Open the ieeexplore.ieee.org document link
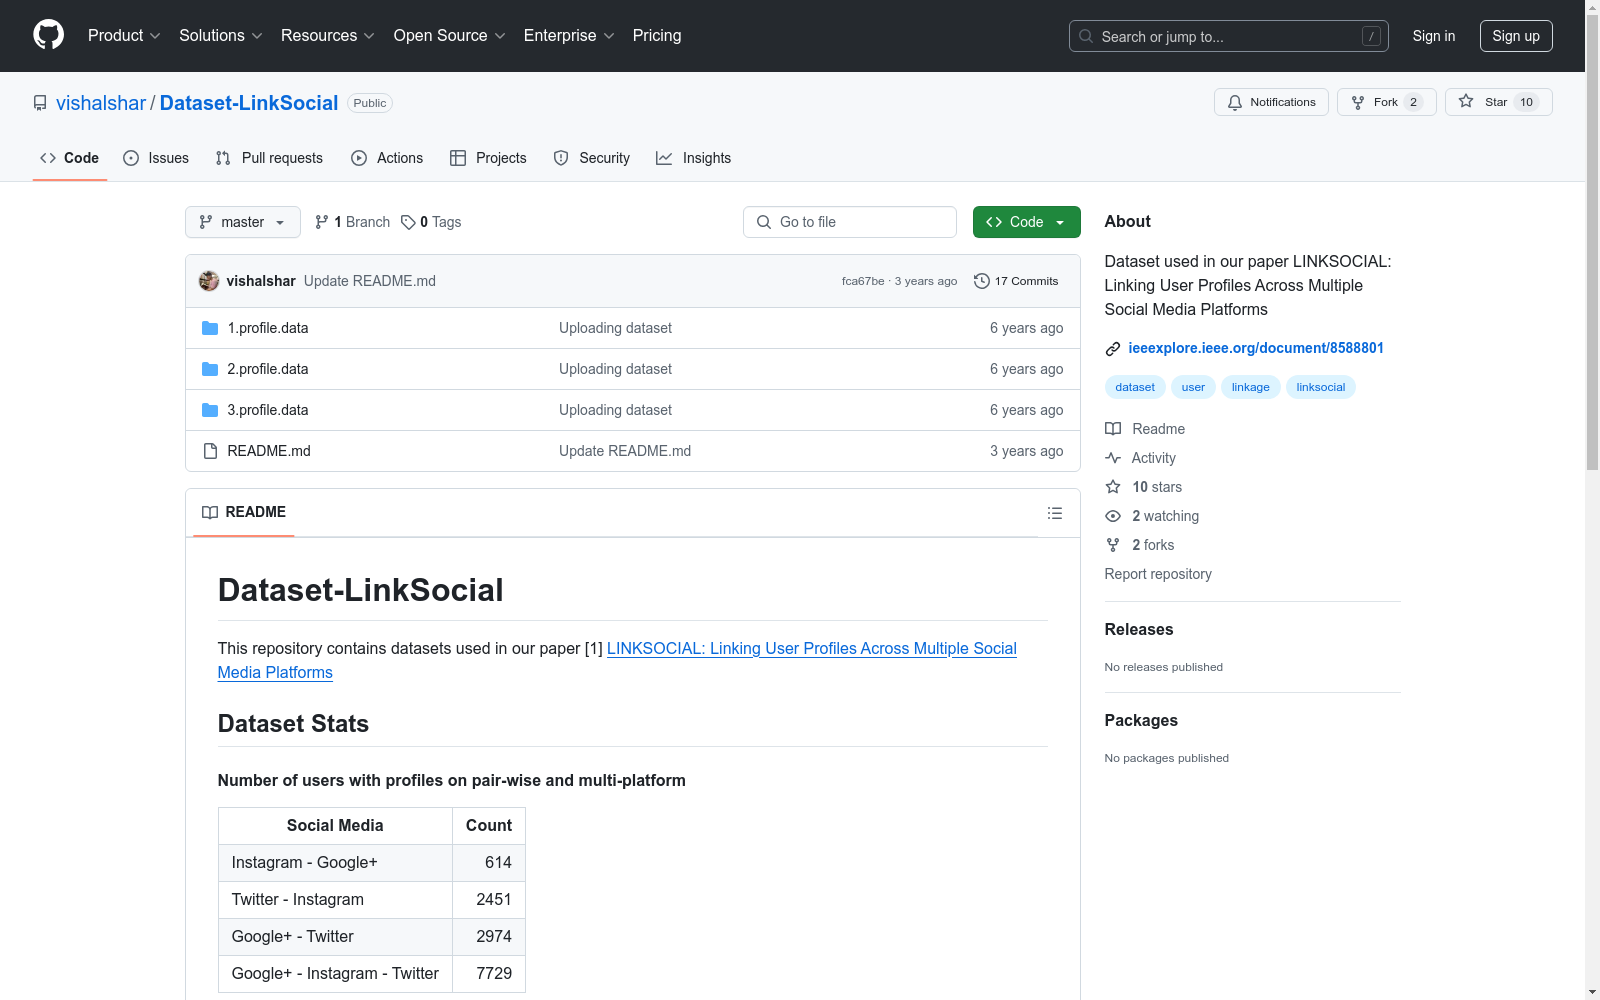The image size is (1600, 1000). pyautogui.click(x=1256, y=348)
